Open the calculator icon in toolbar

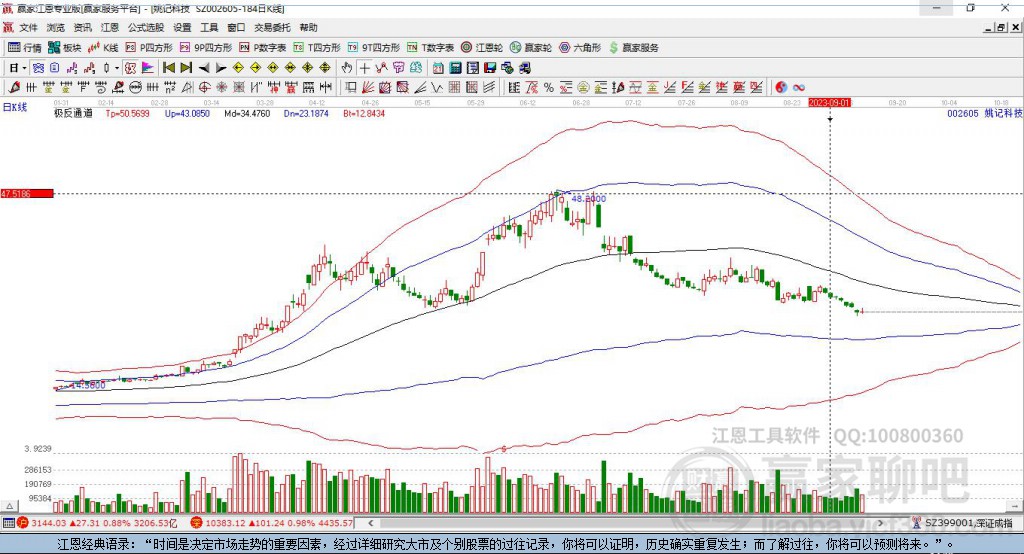click(x=456, y=68)
